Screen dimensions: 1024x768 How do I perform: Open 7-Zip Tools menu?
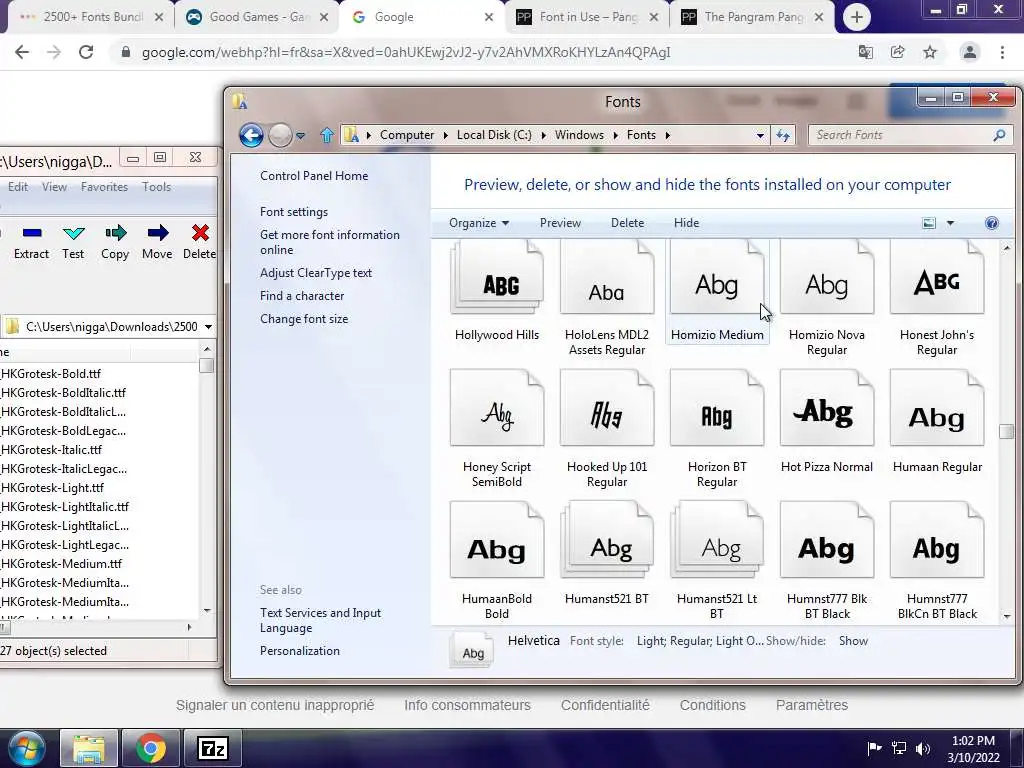pos(156,187)
